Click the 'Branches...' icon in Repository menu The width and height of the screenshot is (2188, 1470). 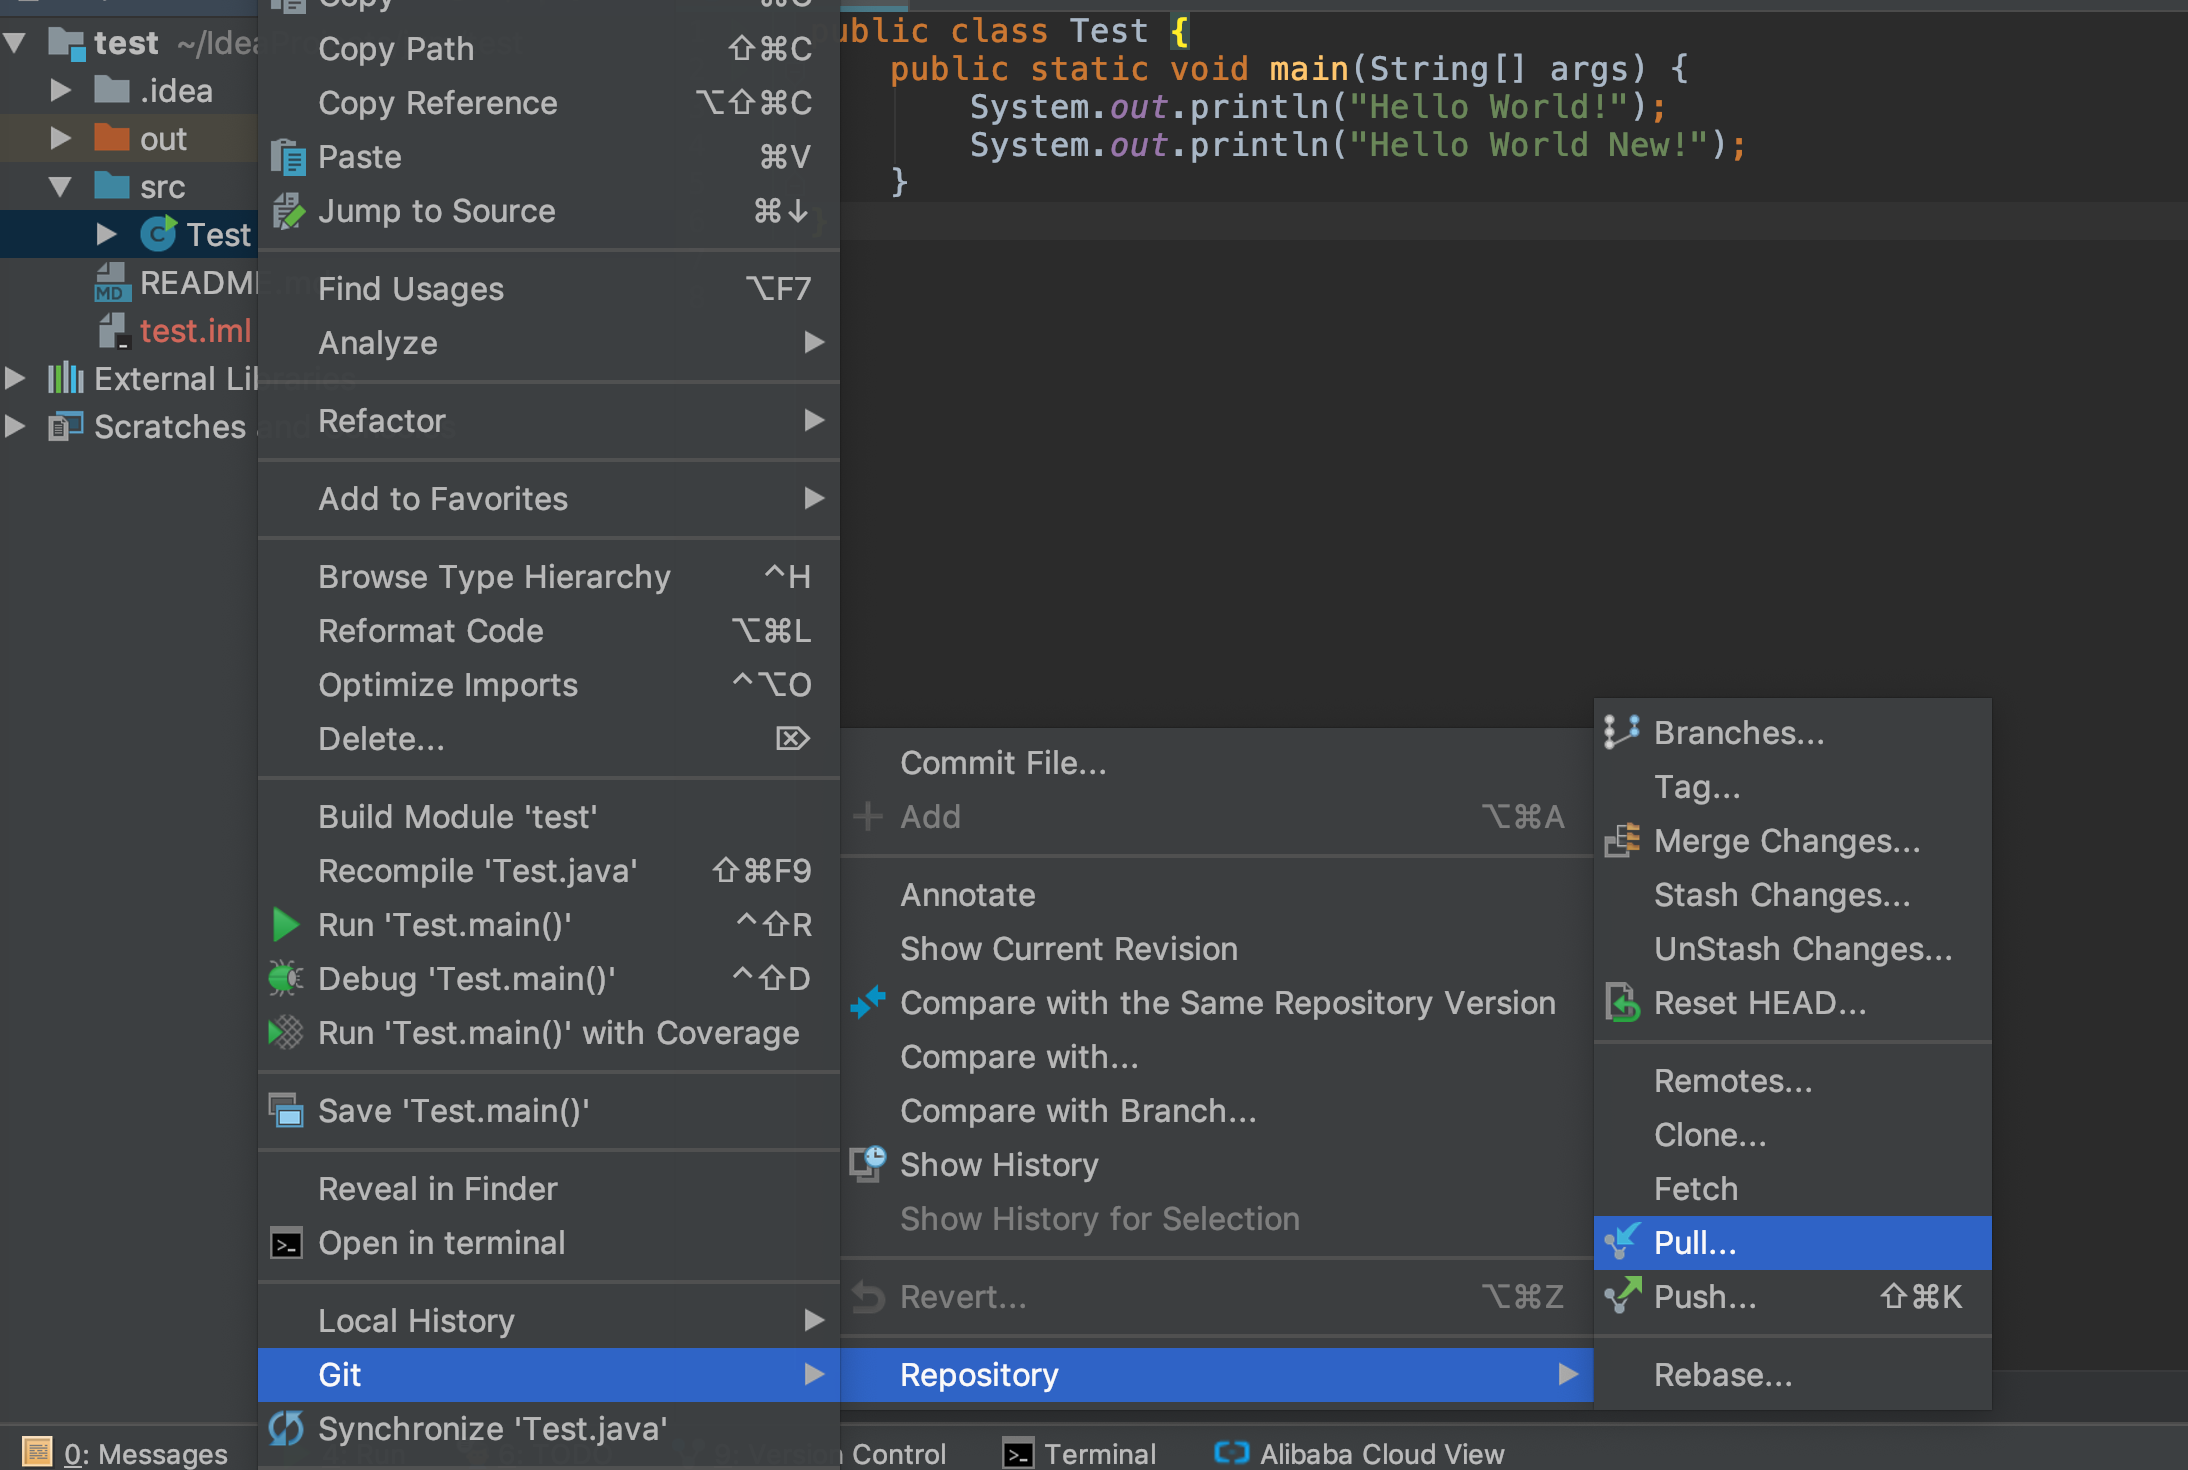(x=1622, y=733)
